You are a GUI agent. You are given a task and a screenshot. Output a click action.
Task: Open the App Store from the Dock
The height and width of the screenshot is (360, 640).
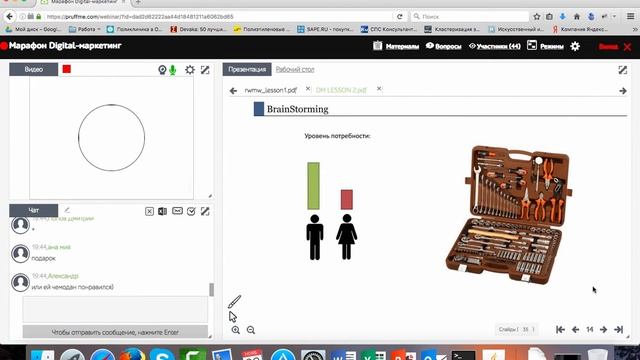pos(283,354)
